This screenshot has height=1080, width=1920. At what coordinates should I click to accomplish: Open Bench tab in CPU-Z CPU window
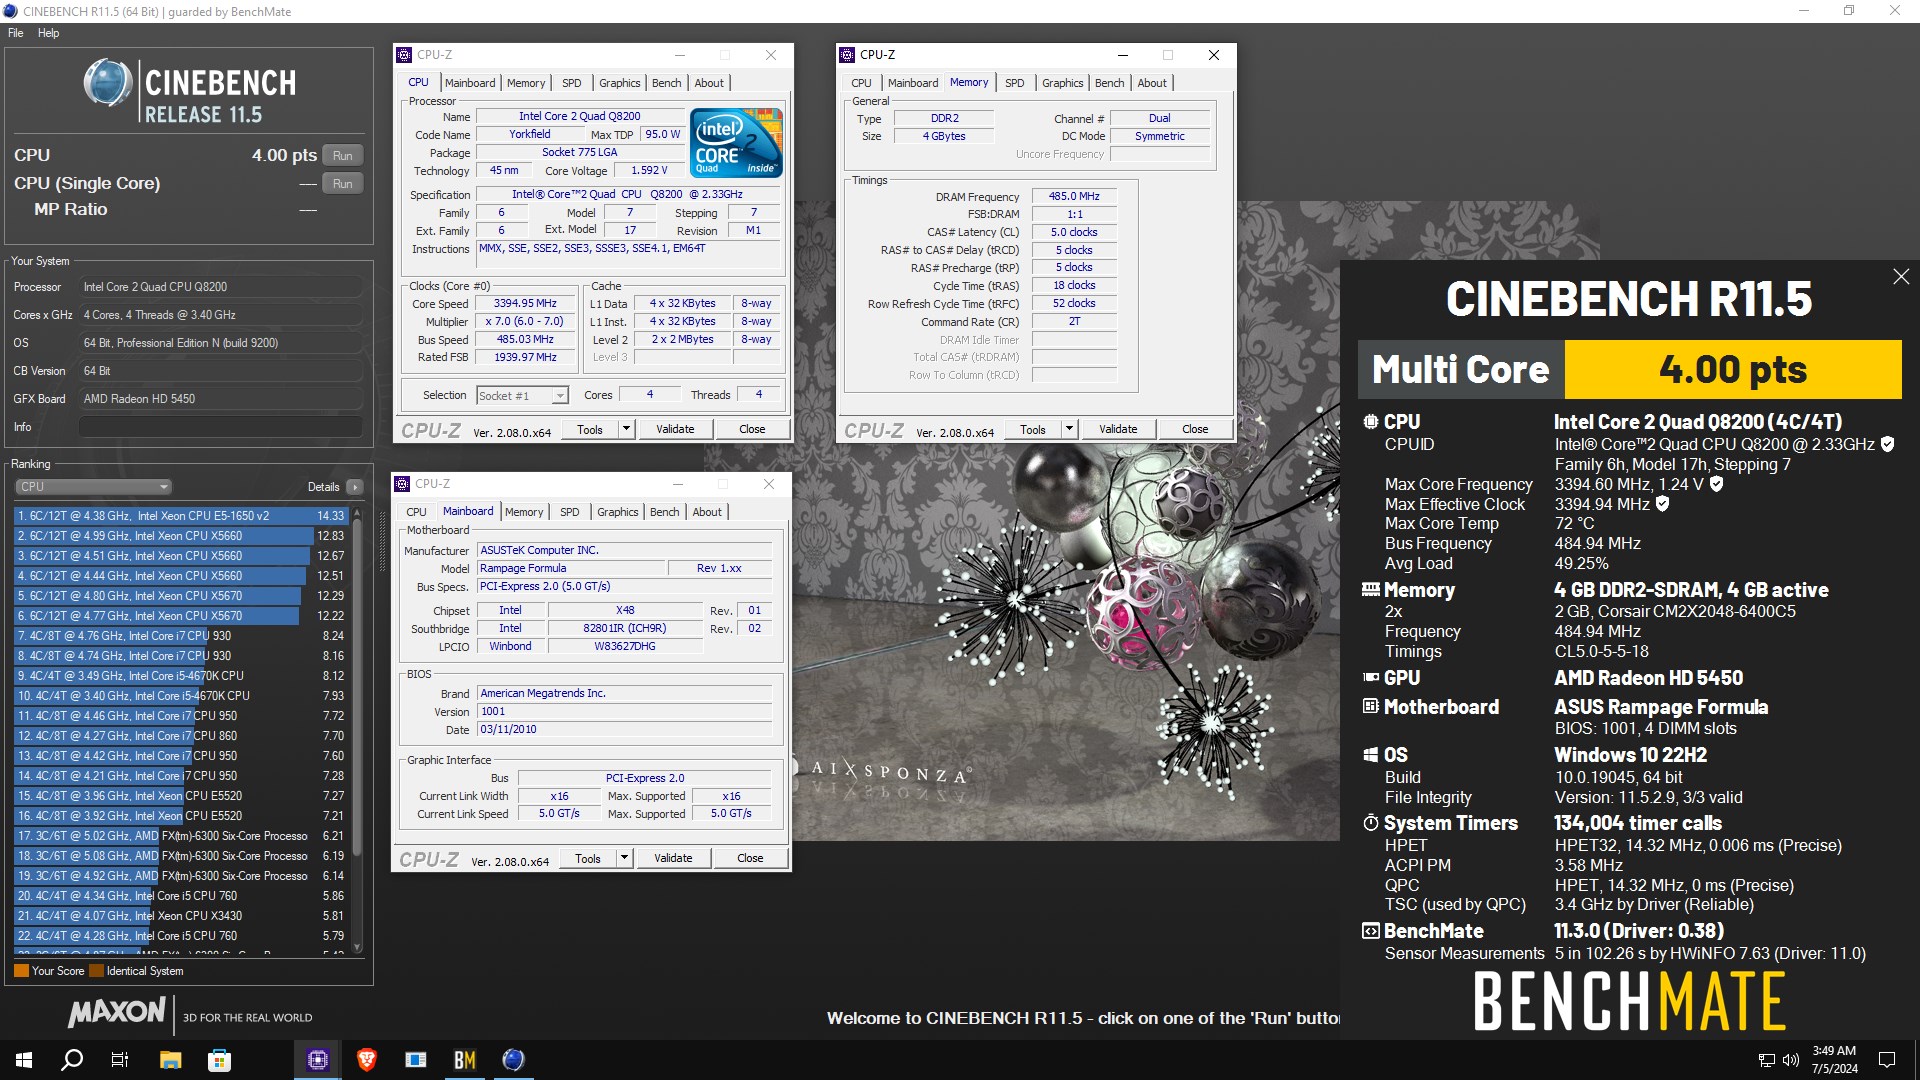(x=666, y=83)
